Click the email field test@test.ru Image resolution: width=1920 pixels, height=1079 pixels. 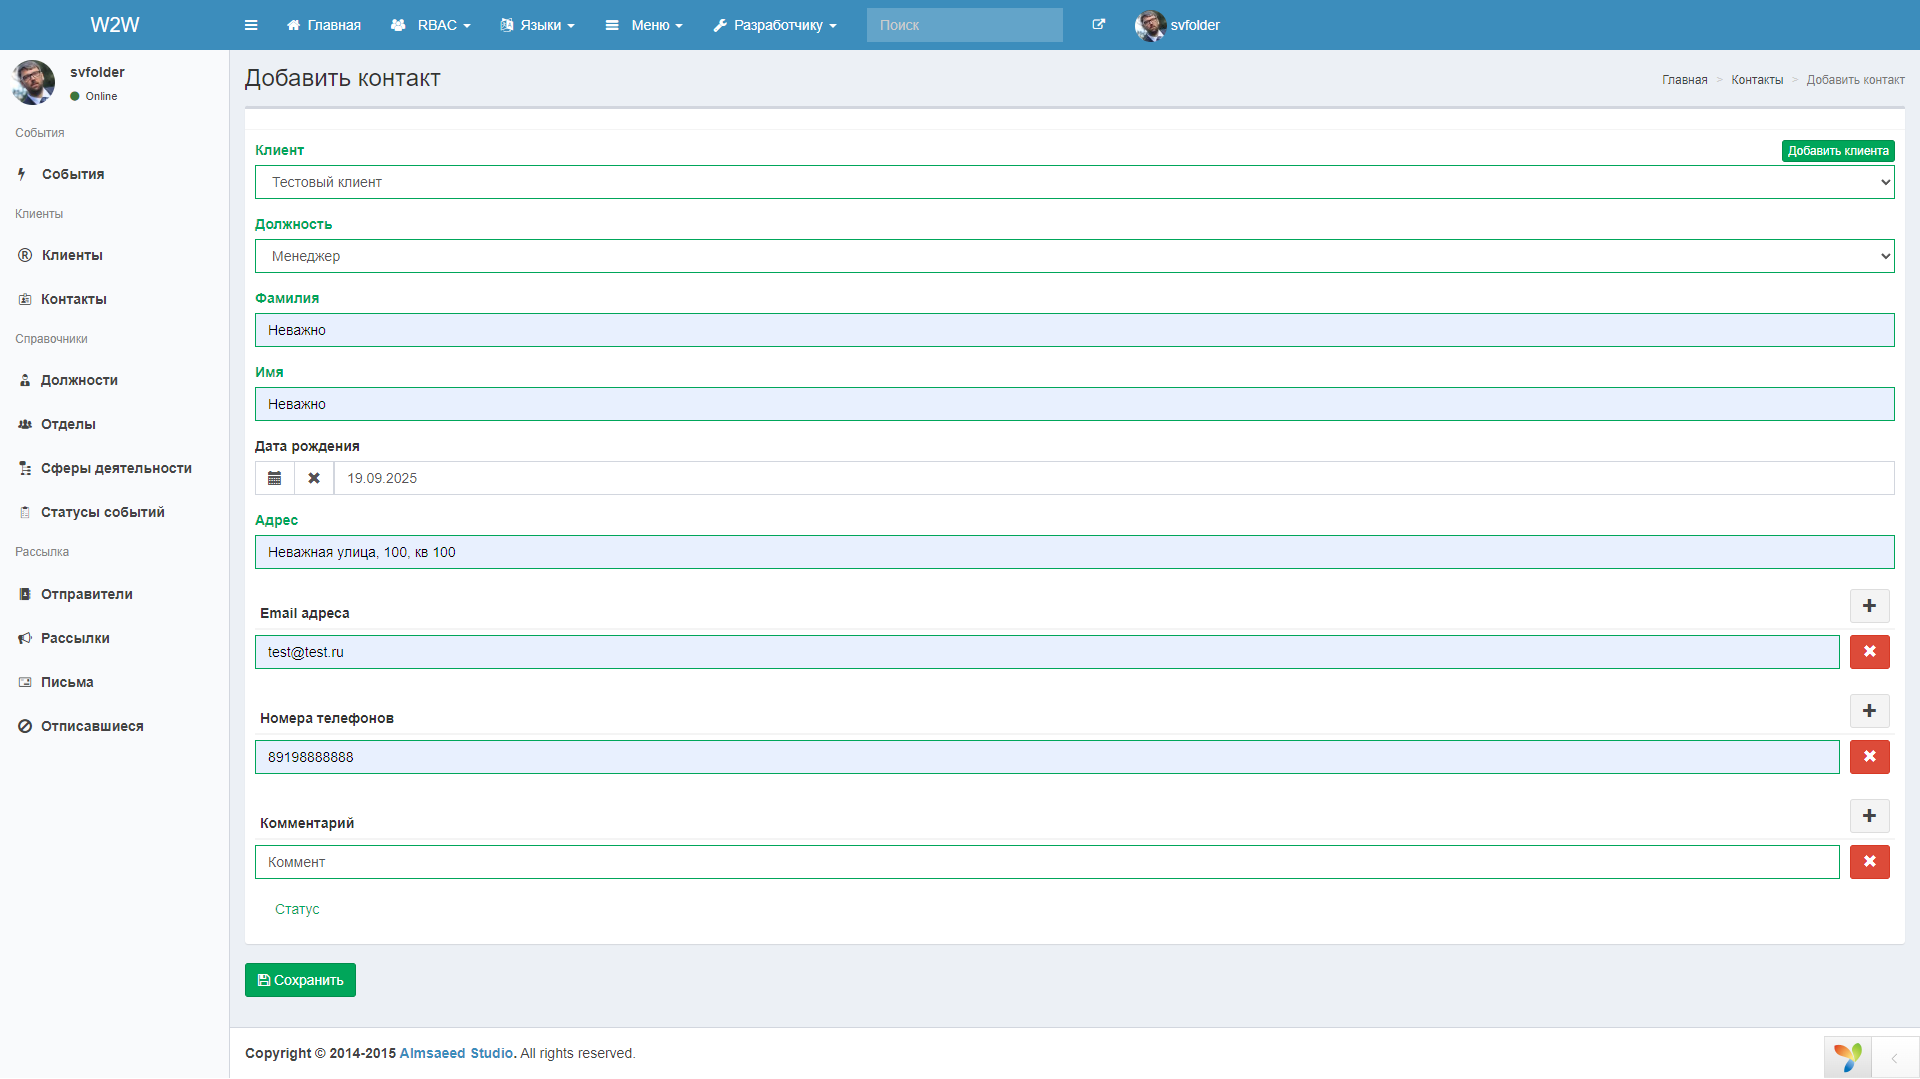1047,652
